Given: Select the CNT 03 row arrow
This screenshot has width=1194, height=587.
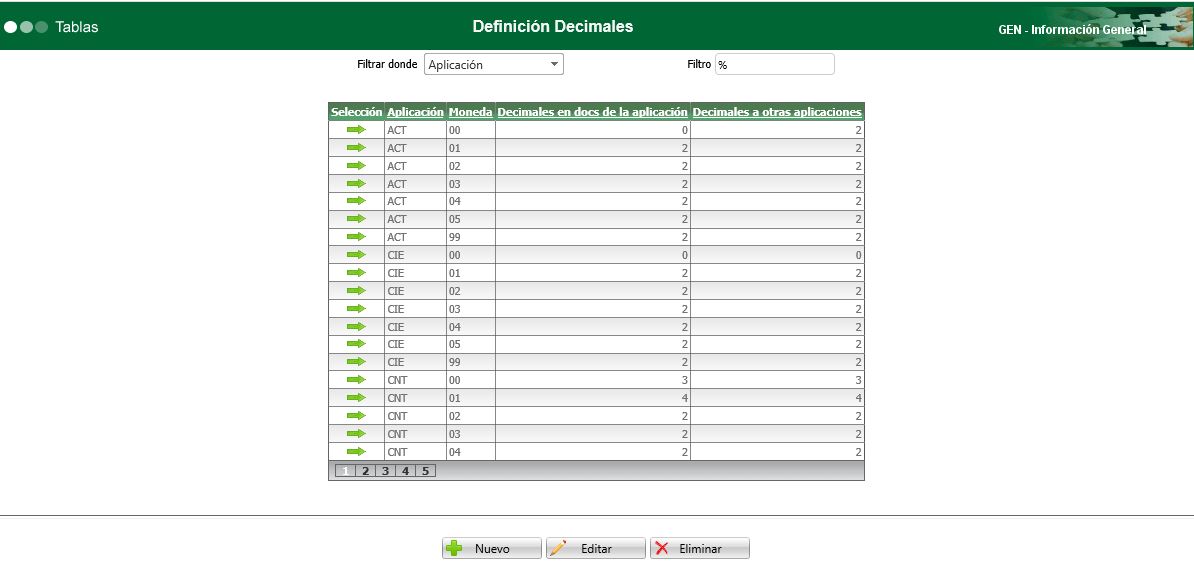Looking at the screenshot, I should pos(356,434).
